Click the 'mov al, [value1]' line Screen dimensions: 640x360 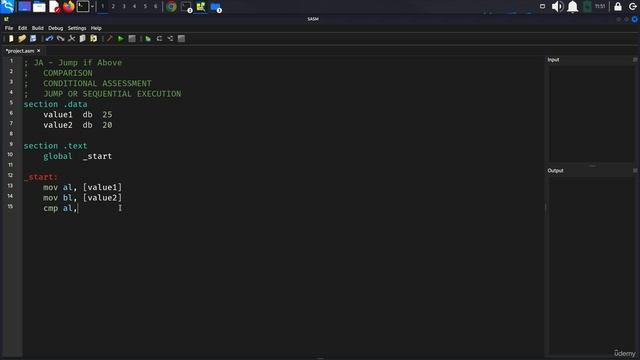pos(82,187)
